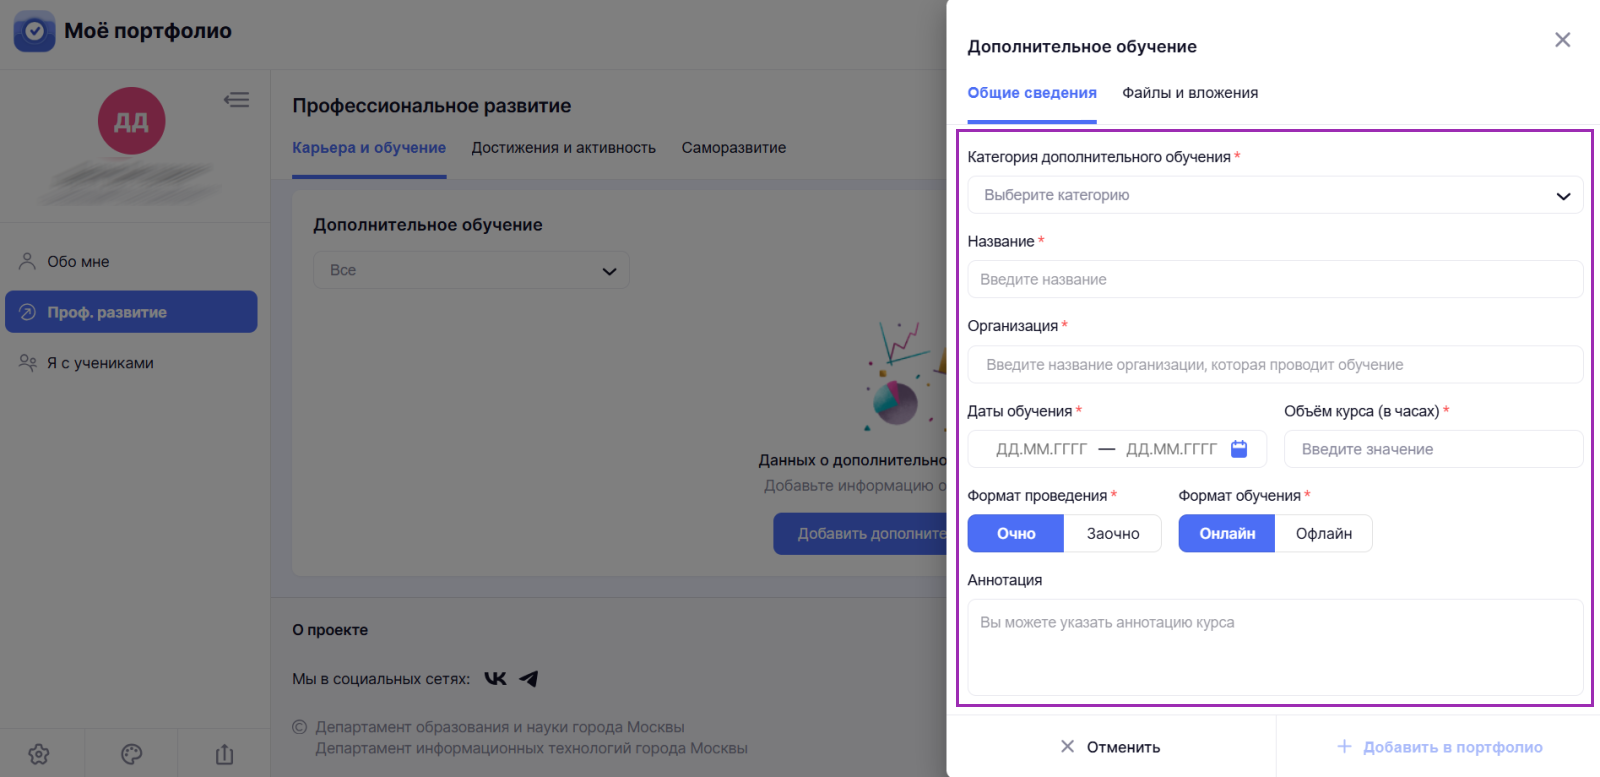Click the calendar icon in date field
The height and width of the screenshot is (777, 1600).
pos(1239,449)
